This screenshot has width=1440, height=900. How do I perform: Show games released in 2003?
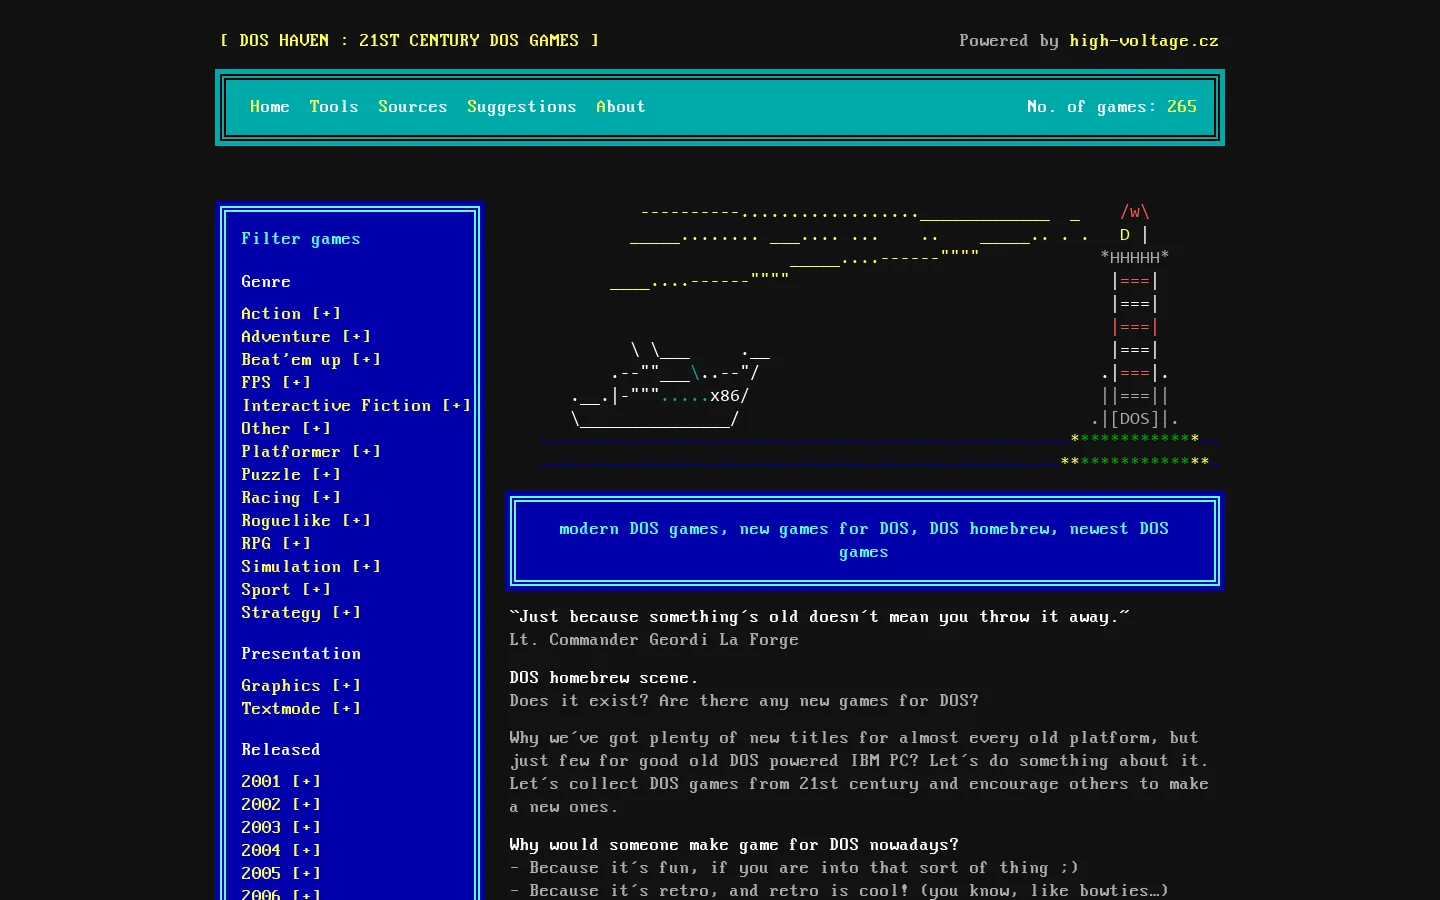click(280, 828)
